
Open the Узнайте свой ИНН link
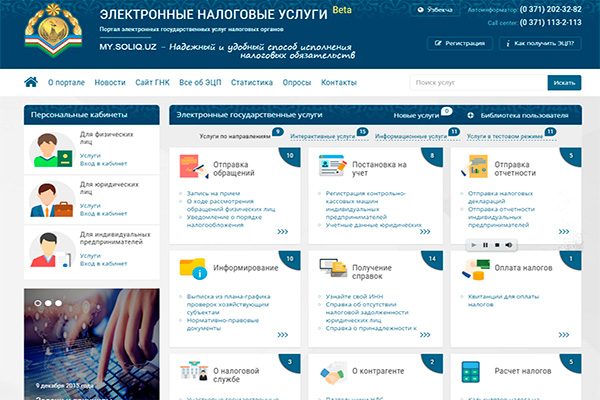tap(354, 296)
